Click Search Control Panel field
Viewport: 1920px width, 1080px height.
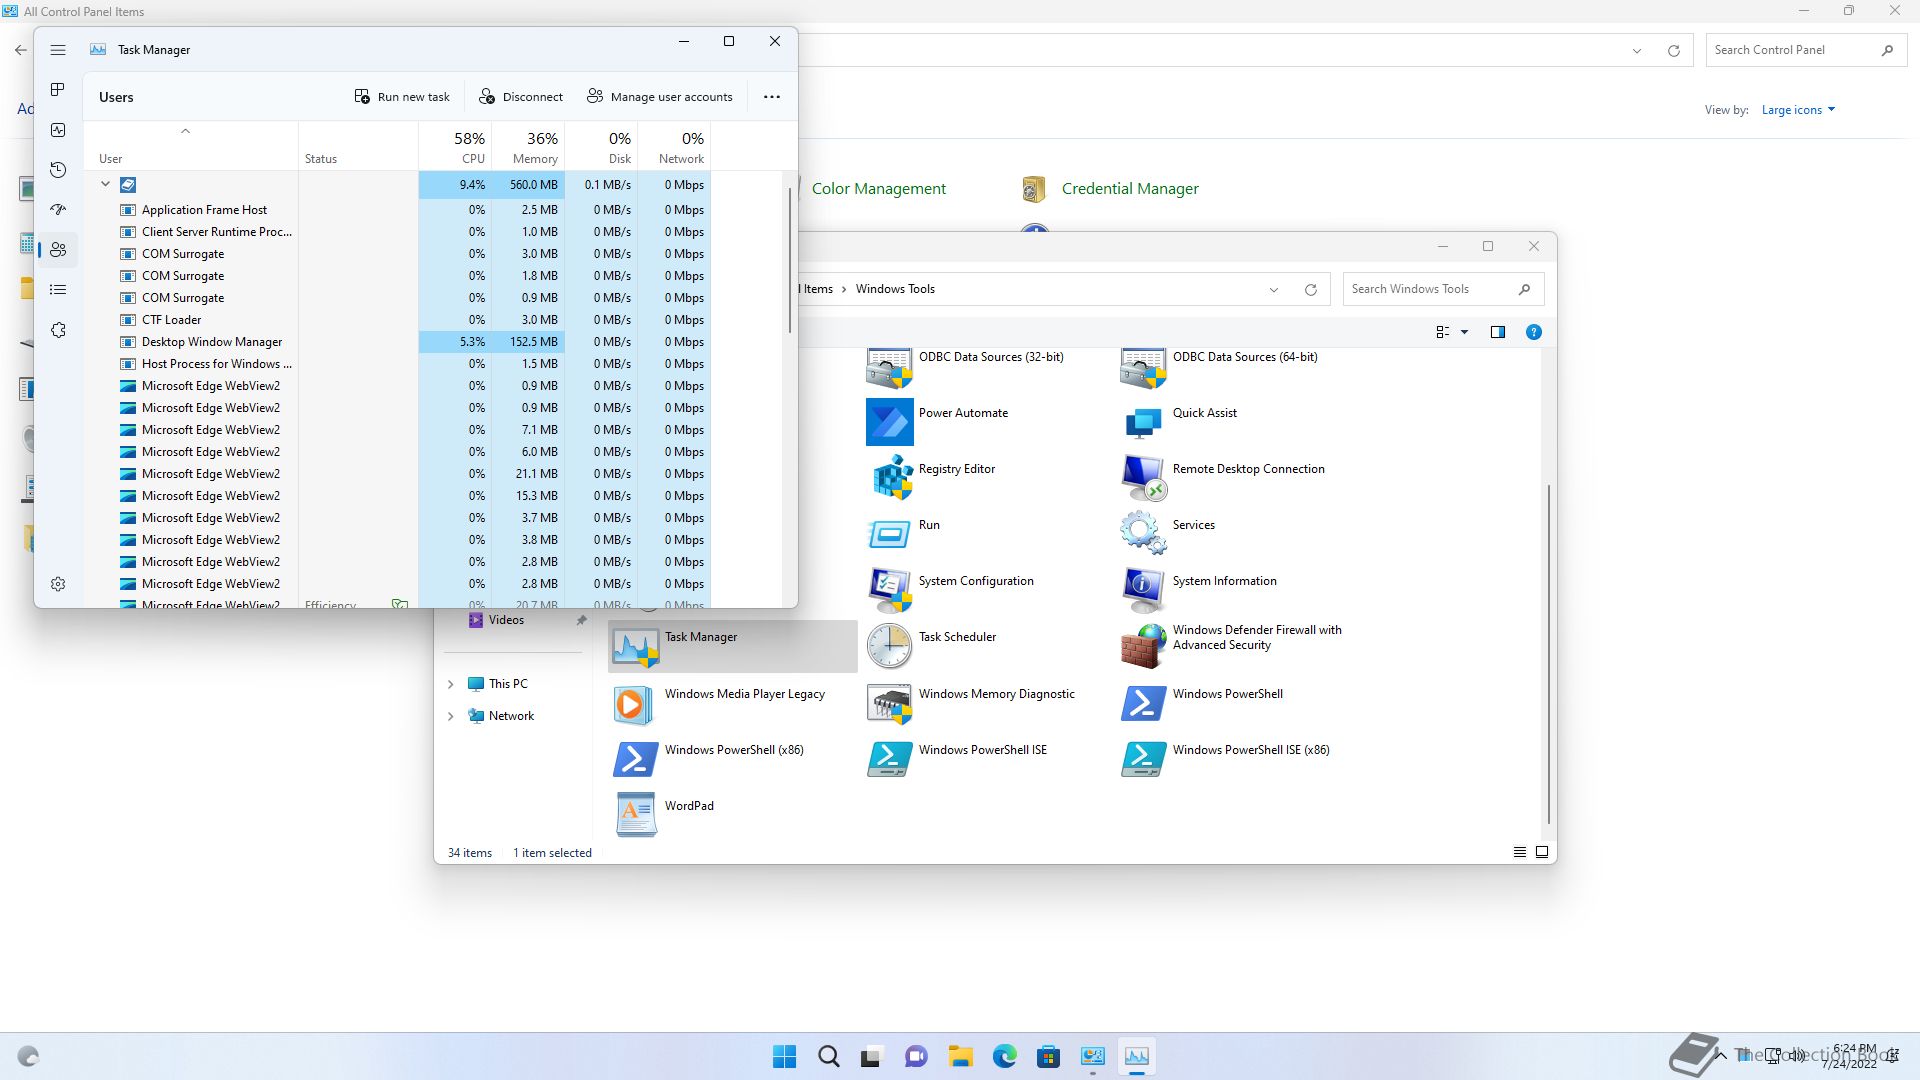(1805, 50)
